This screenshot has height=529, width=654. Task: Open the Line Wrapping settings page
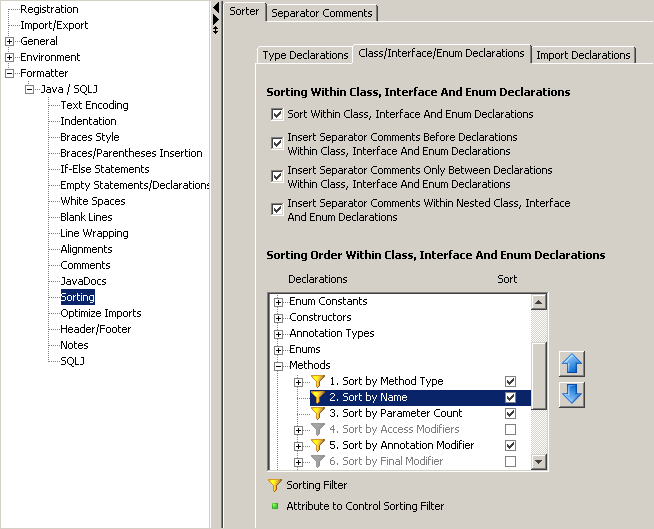pyautogui.click(x=94, y=233)
